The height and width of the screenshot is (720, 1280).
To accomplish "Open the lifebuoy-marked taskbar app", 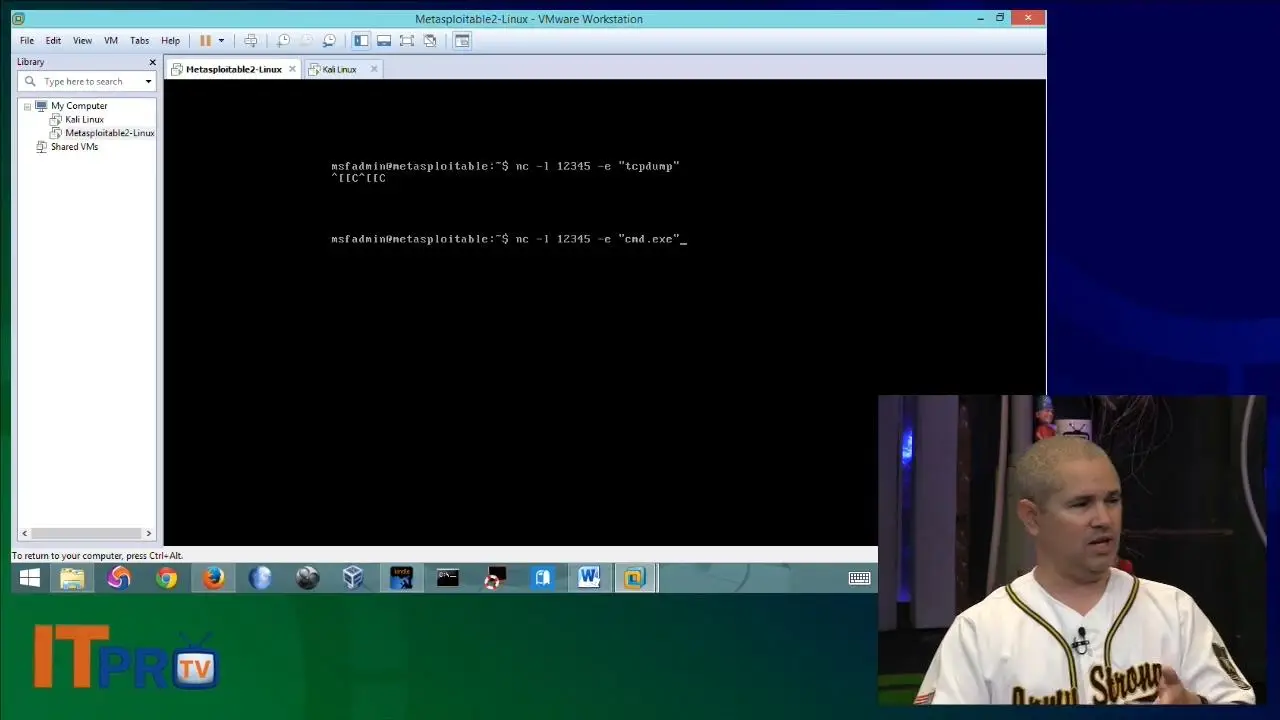I will coord(494,578).
